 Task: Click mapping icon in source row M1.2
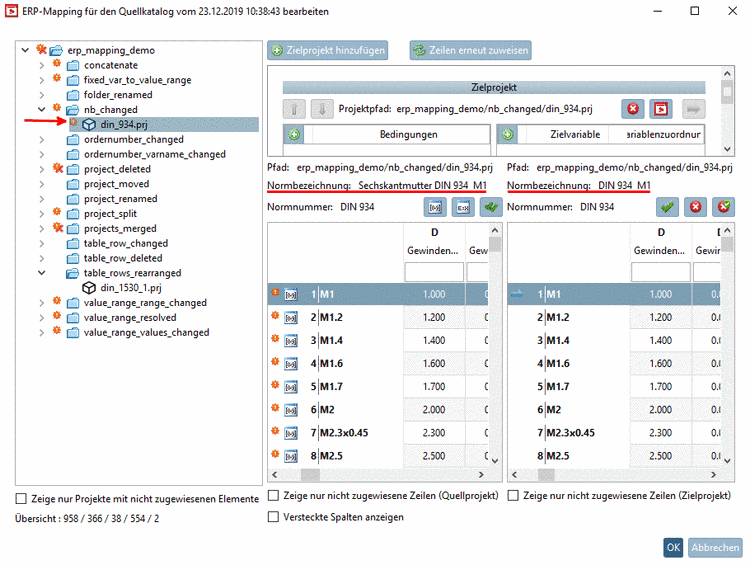pos(291,318)
